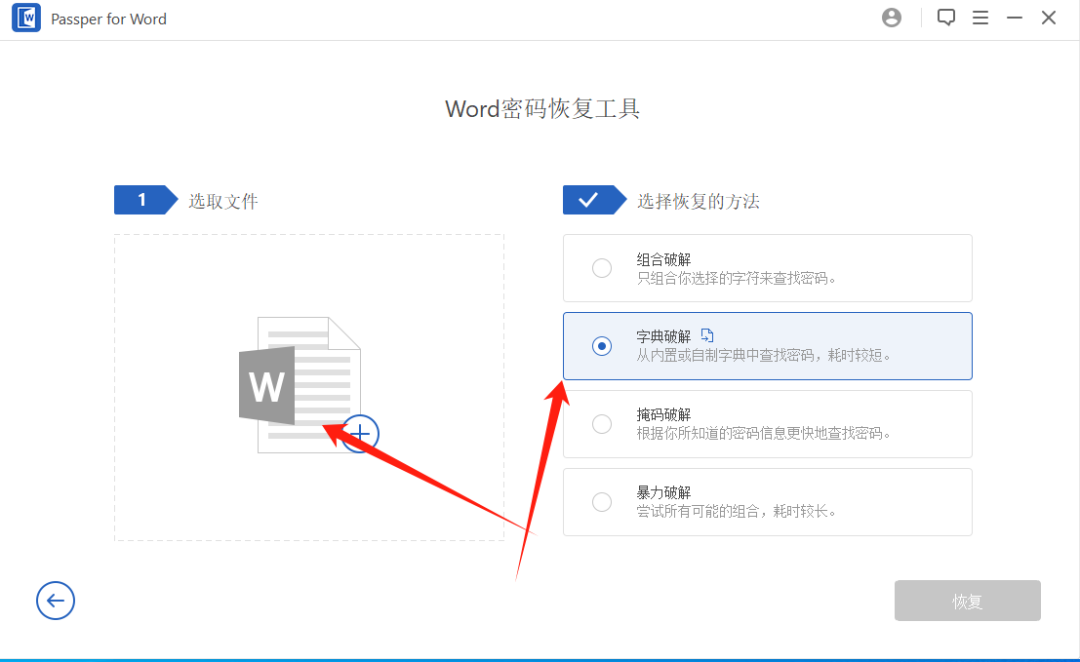This screenshot has height=662, width=1080.
Task: Click the blue plus icon to add file
Action: [x=360, y=433]
